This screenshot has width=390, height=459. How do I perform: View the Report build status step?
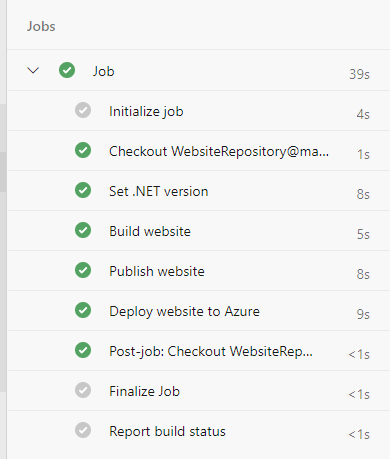click(198, 431)
